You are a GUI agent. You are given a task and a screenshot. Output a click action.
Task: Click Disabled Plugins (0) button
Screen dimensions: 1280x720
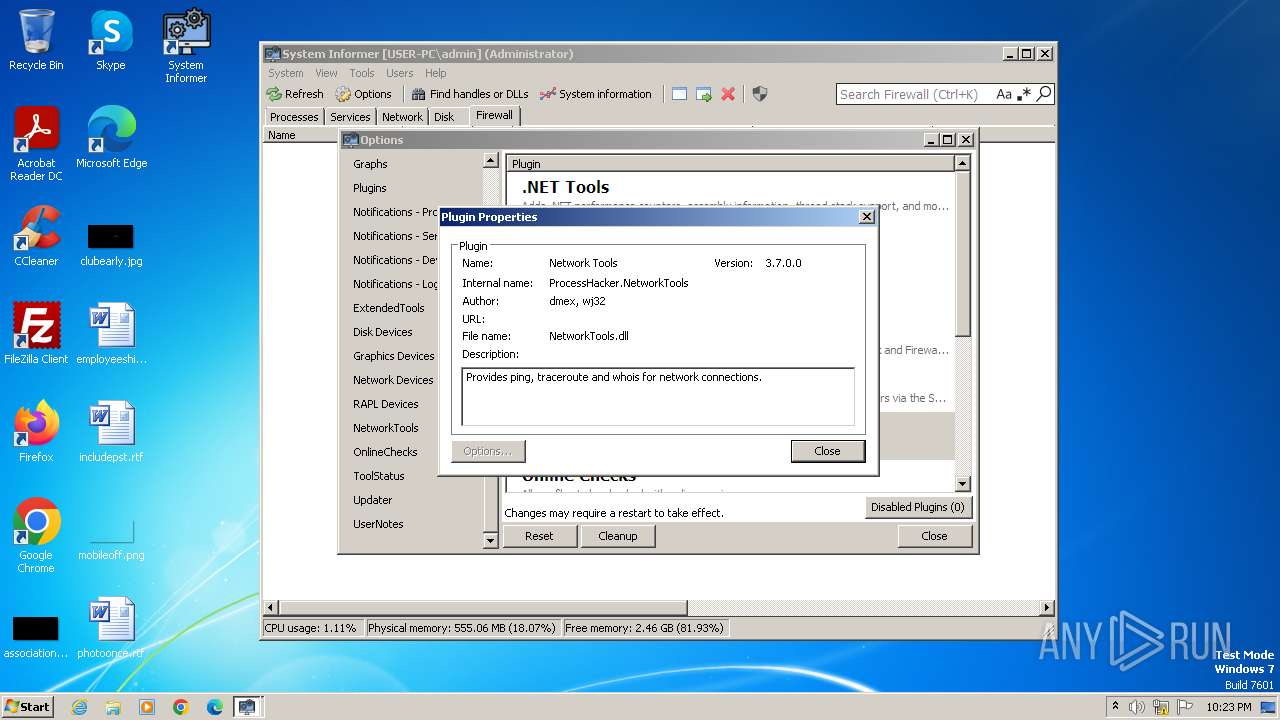coord(918,507)
